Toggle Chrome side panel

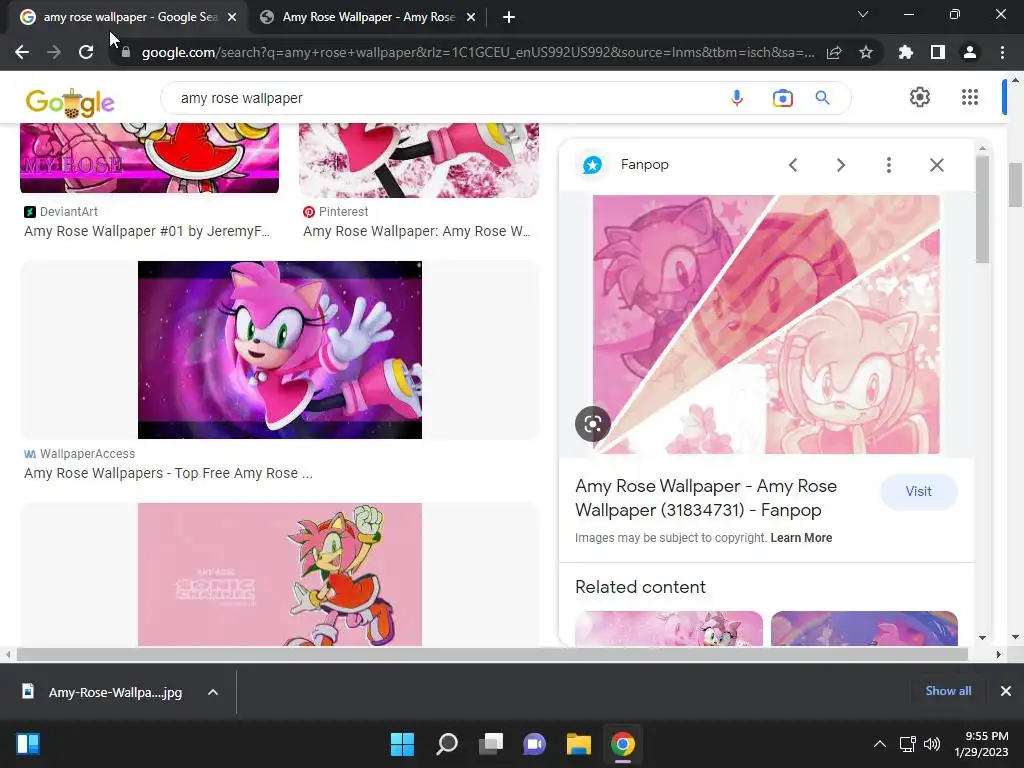(x=938, y=52)
